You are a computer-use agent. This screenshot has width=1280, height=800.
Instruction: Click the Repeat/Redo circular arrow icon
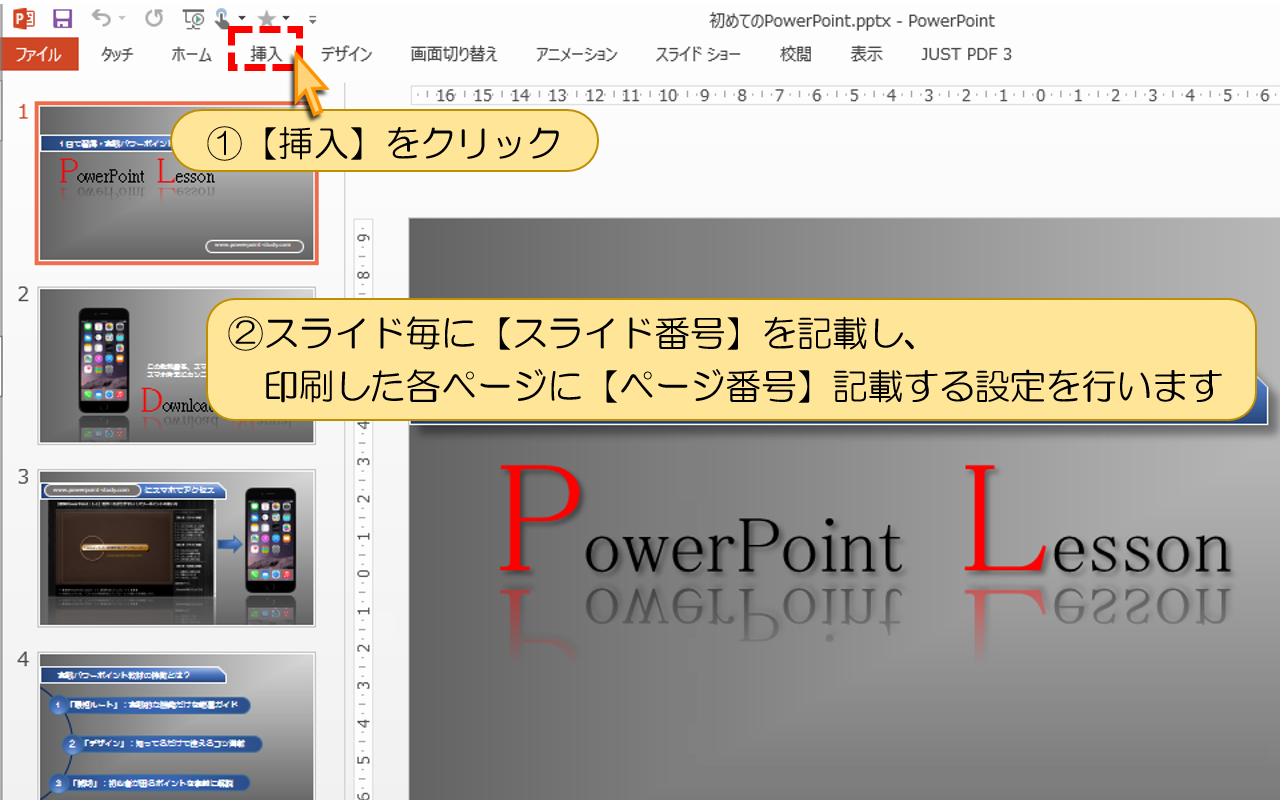153,18
